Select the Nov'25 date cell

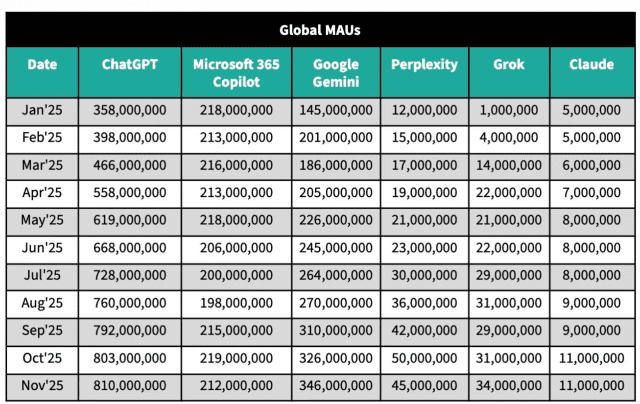point(42,385)
